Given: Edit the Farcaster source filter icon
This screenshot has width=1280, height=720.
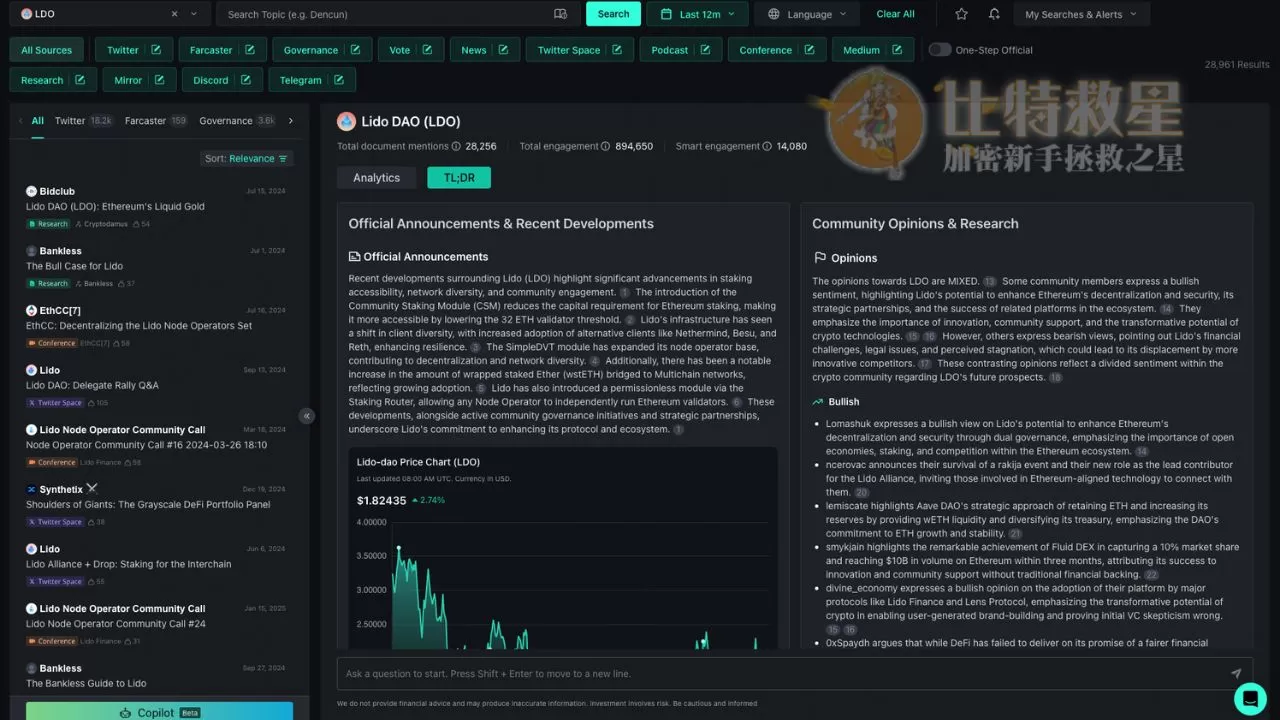Looking at the screenshot, I should pyautogui.click(x=249, y=50).
